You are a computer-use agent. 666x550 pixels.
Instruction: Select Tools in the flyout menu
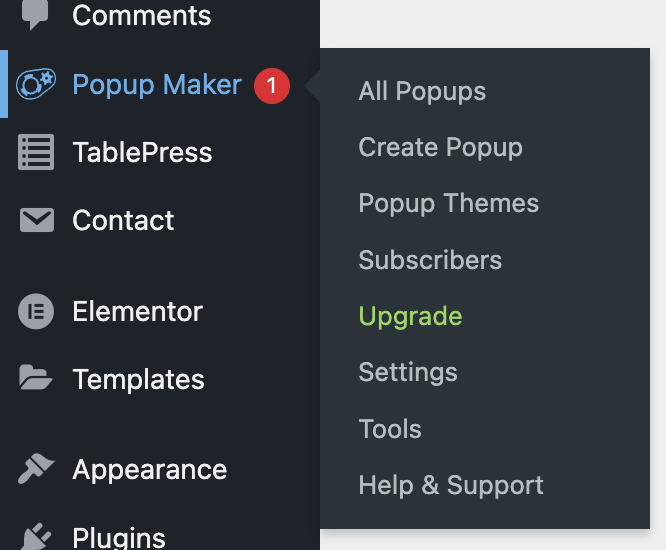(390, 429)
